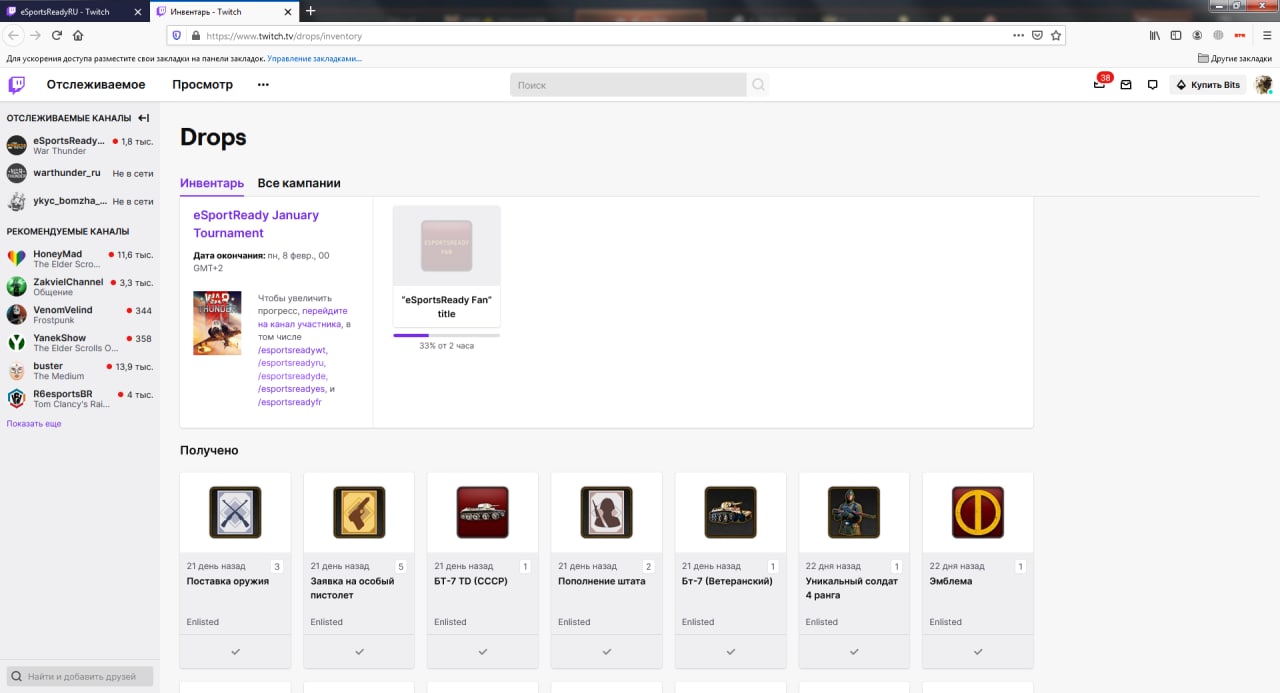This screenshot has height=693, width=1280.
Task: Open the three-dot More menu in Twitch nav
Action: [x=263, y=85]
